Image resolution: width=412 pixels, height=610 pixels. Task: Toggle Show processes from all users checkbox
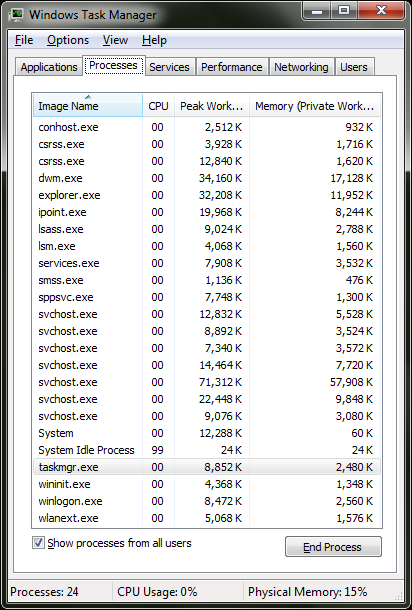coord(38,543)
